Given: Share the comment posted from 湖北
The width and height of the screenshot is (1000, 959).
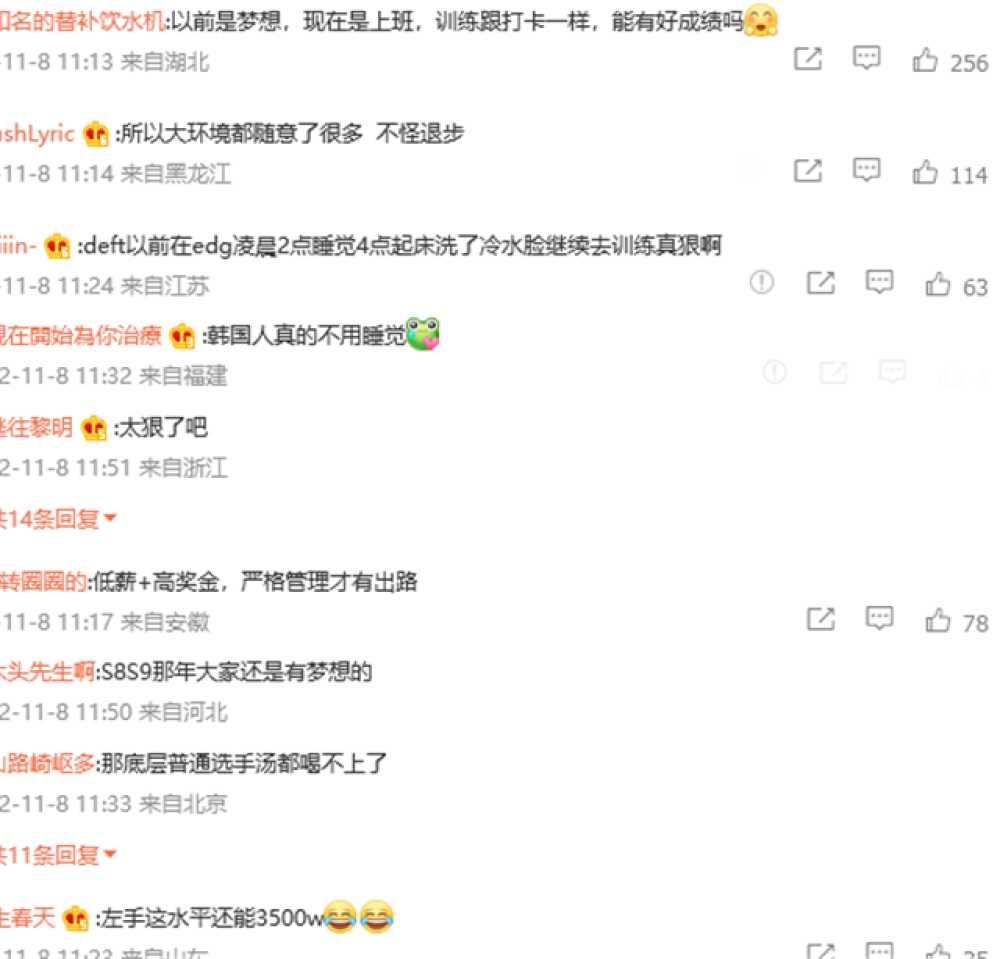Looking at the screenshot, I should coord(808,59).
